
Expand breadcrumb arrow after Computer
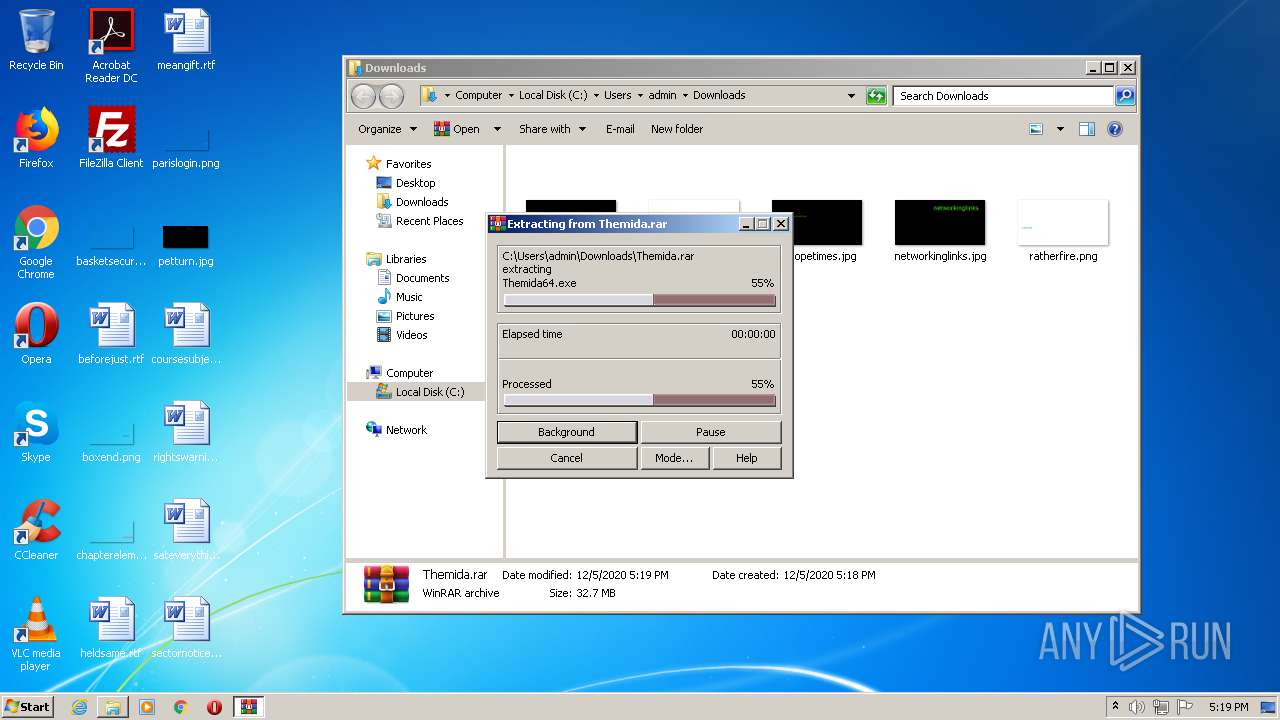coord(510,96)
